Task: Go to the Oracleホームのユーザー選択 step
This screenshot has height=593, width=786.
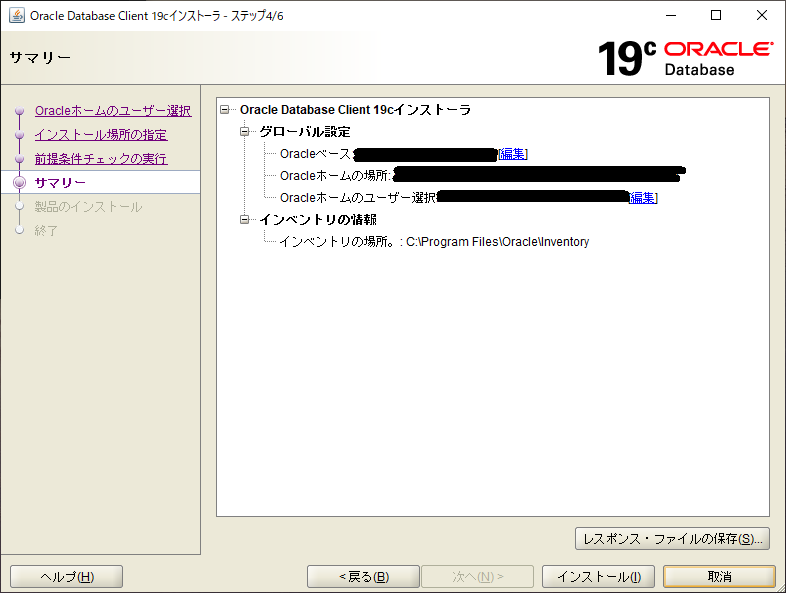Action: tap(113, 111)
